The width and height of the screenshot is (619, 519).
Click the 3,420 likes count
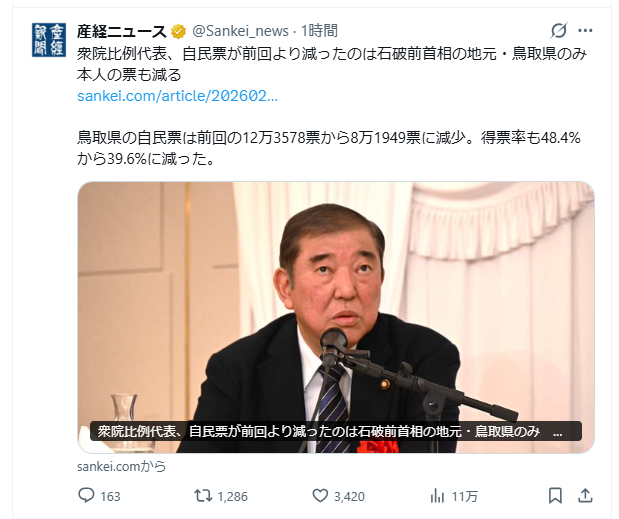point(349,496)
